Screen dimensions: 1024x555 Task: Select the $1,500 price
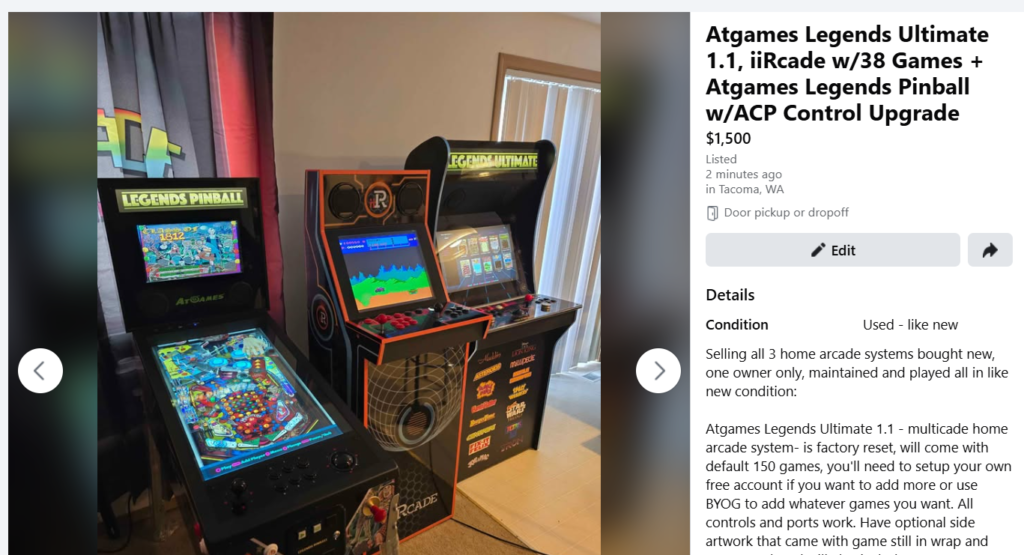tap(728, 138)
